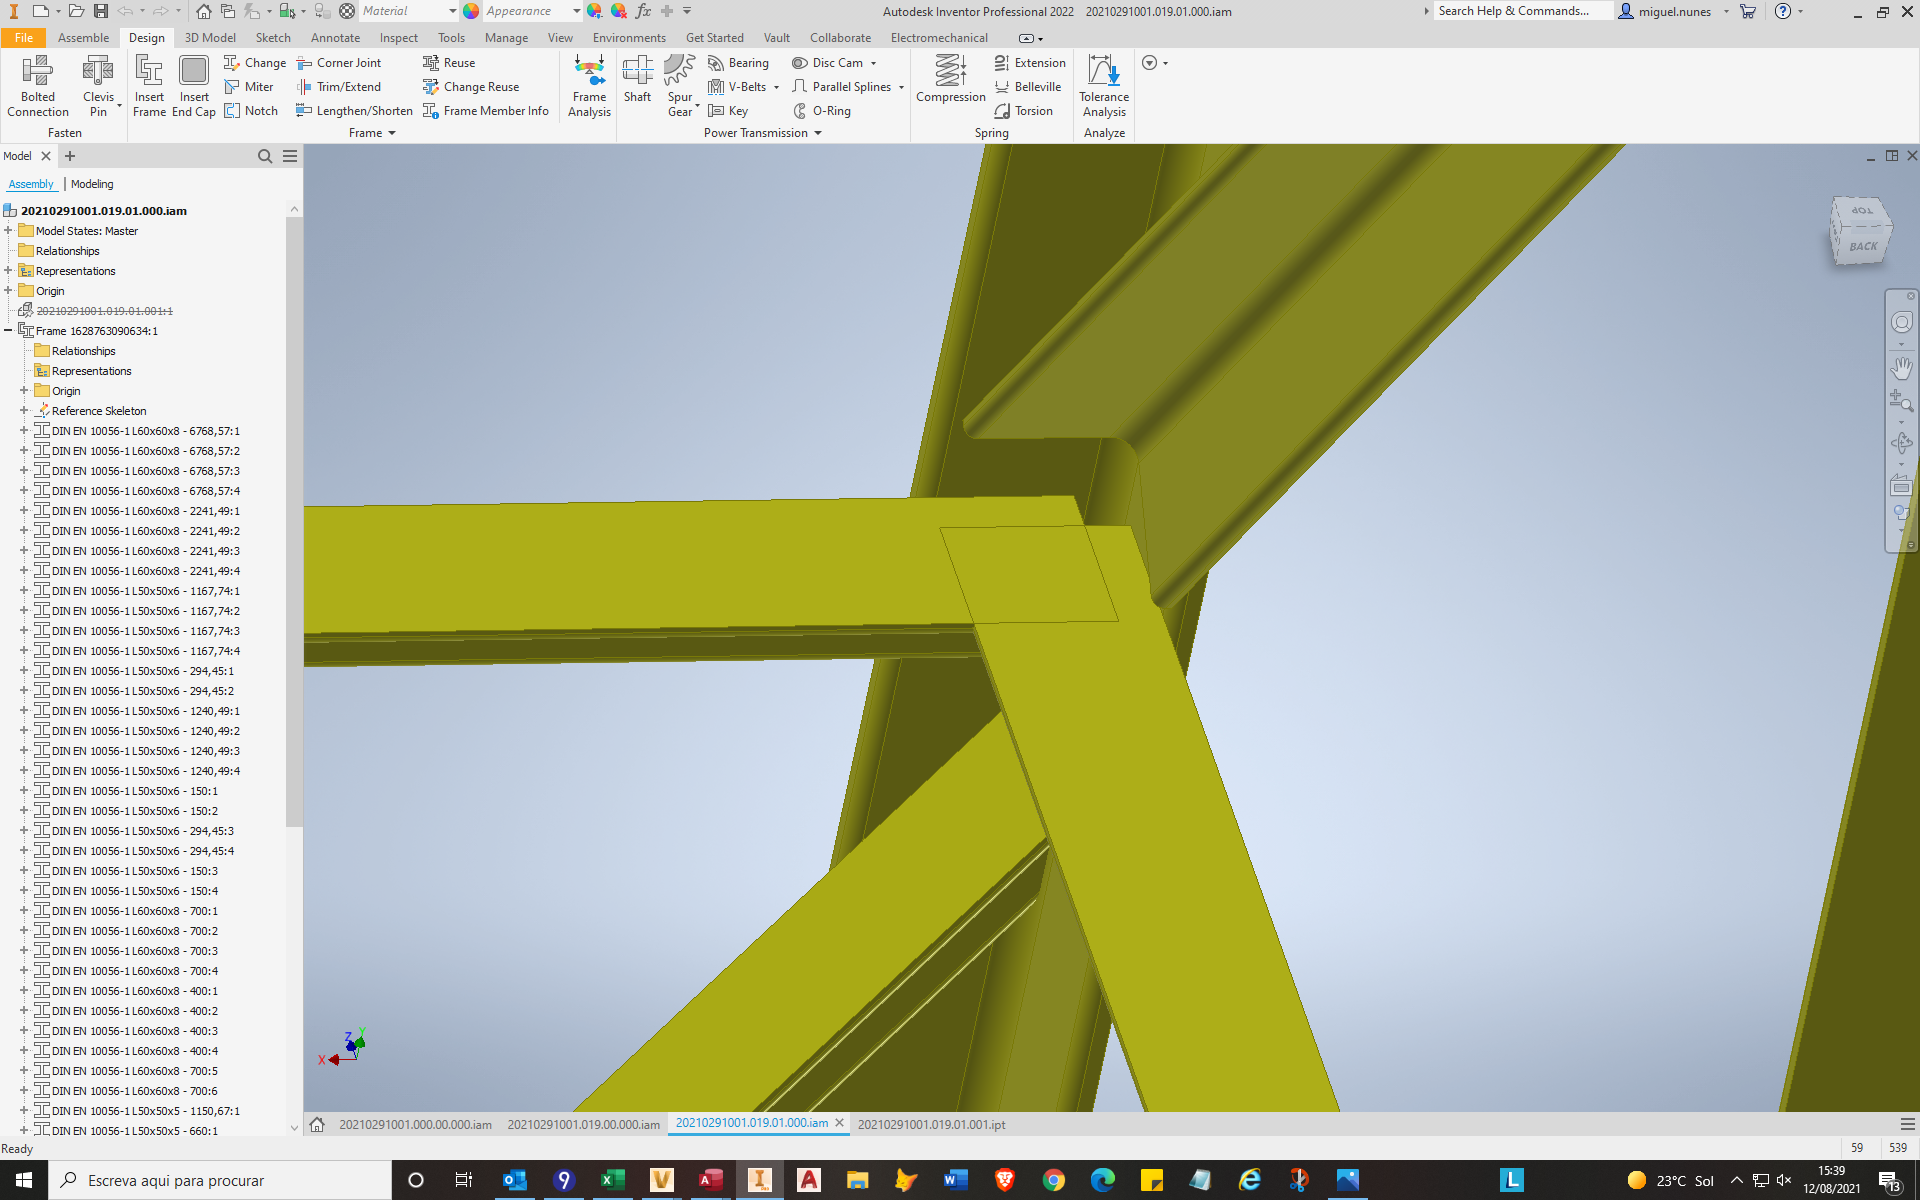The width and height of the screenshot is (1920, 1200).
Task: Expand the Model States: Master node
Action: 9,230
